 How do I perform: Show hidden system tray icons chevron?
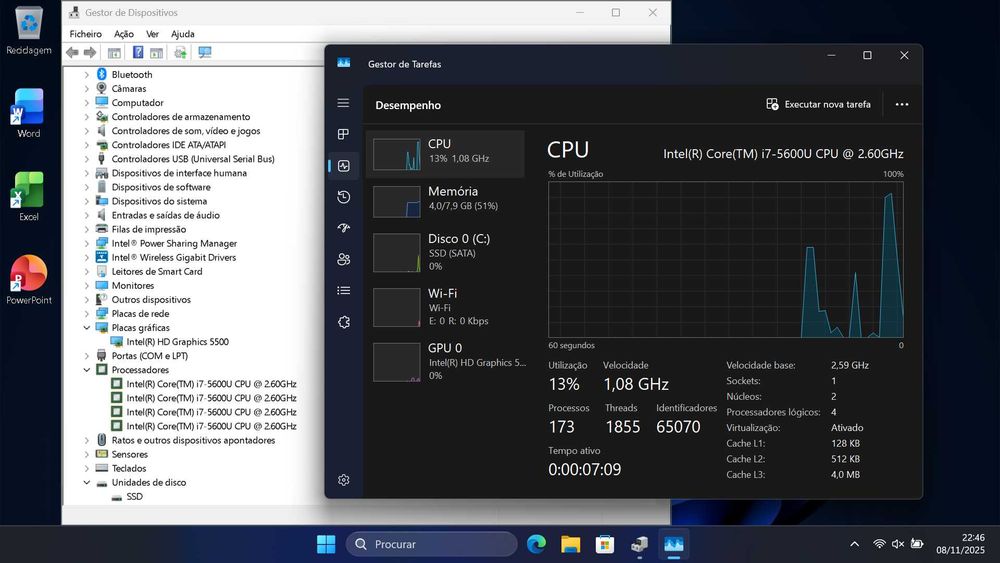tap(855, 544)
